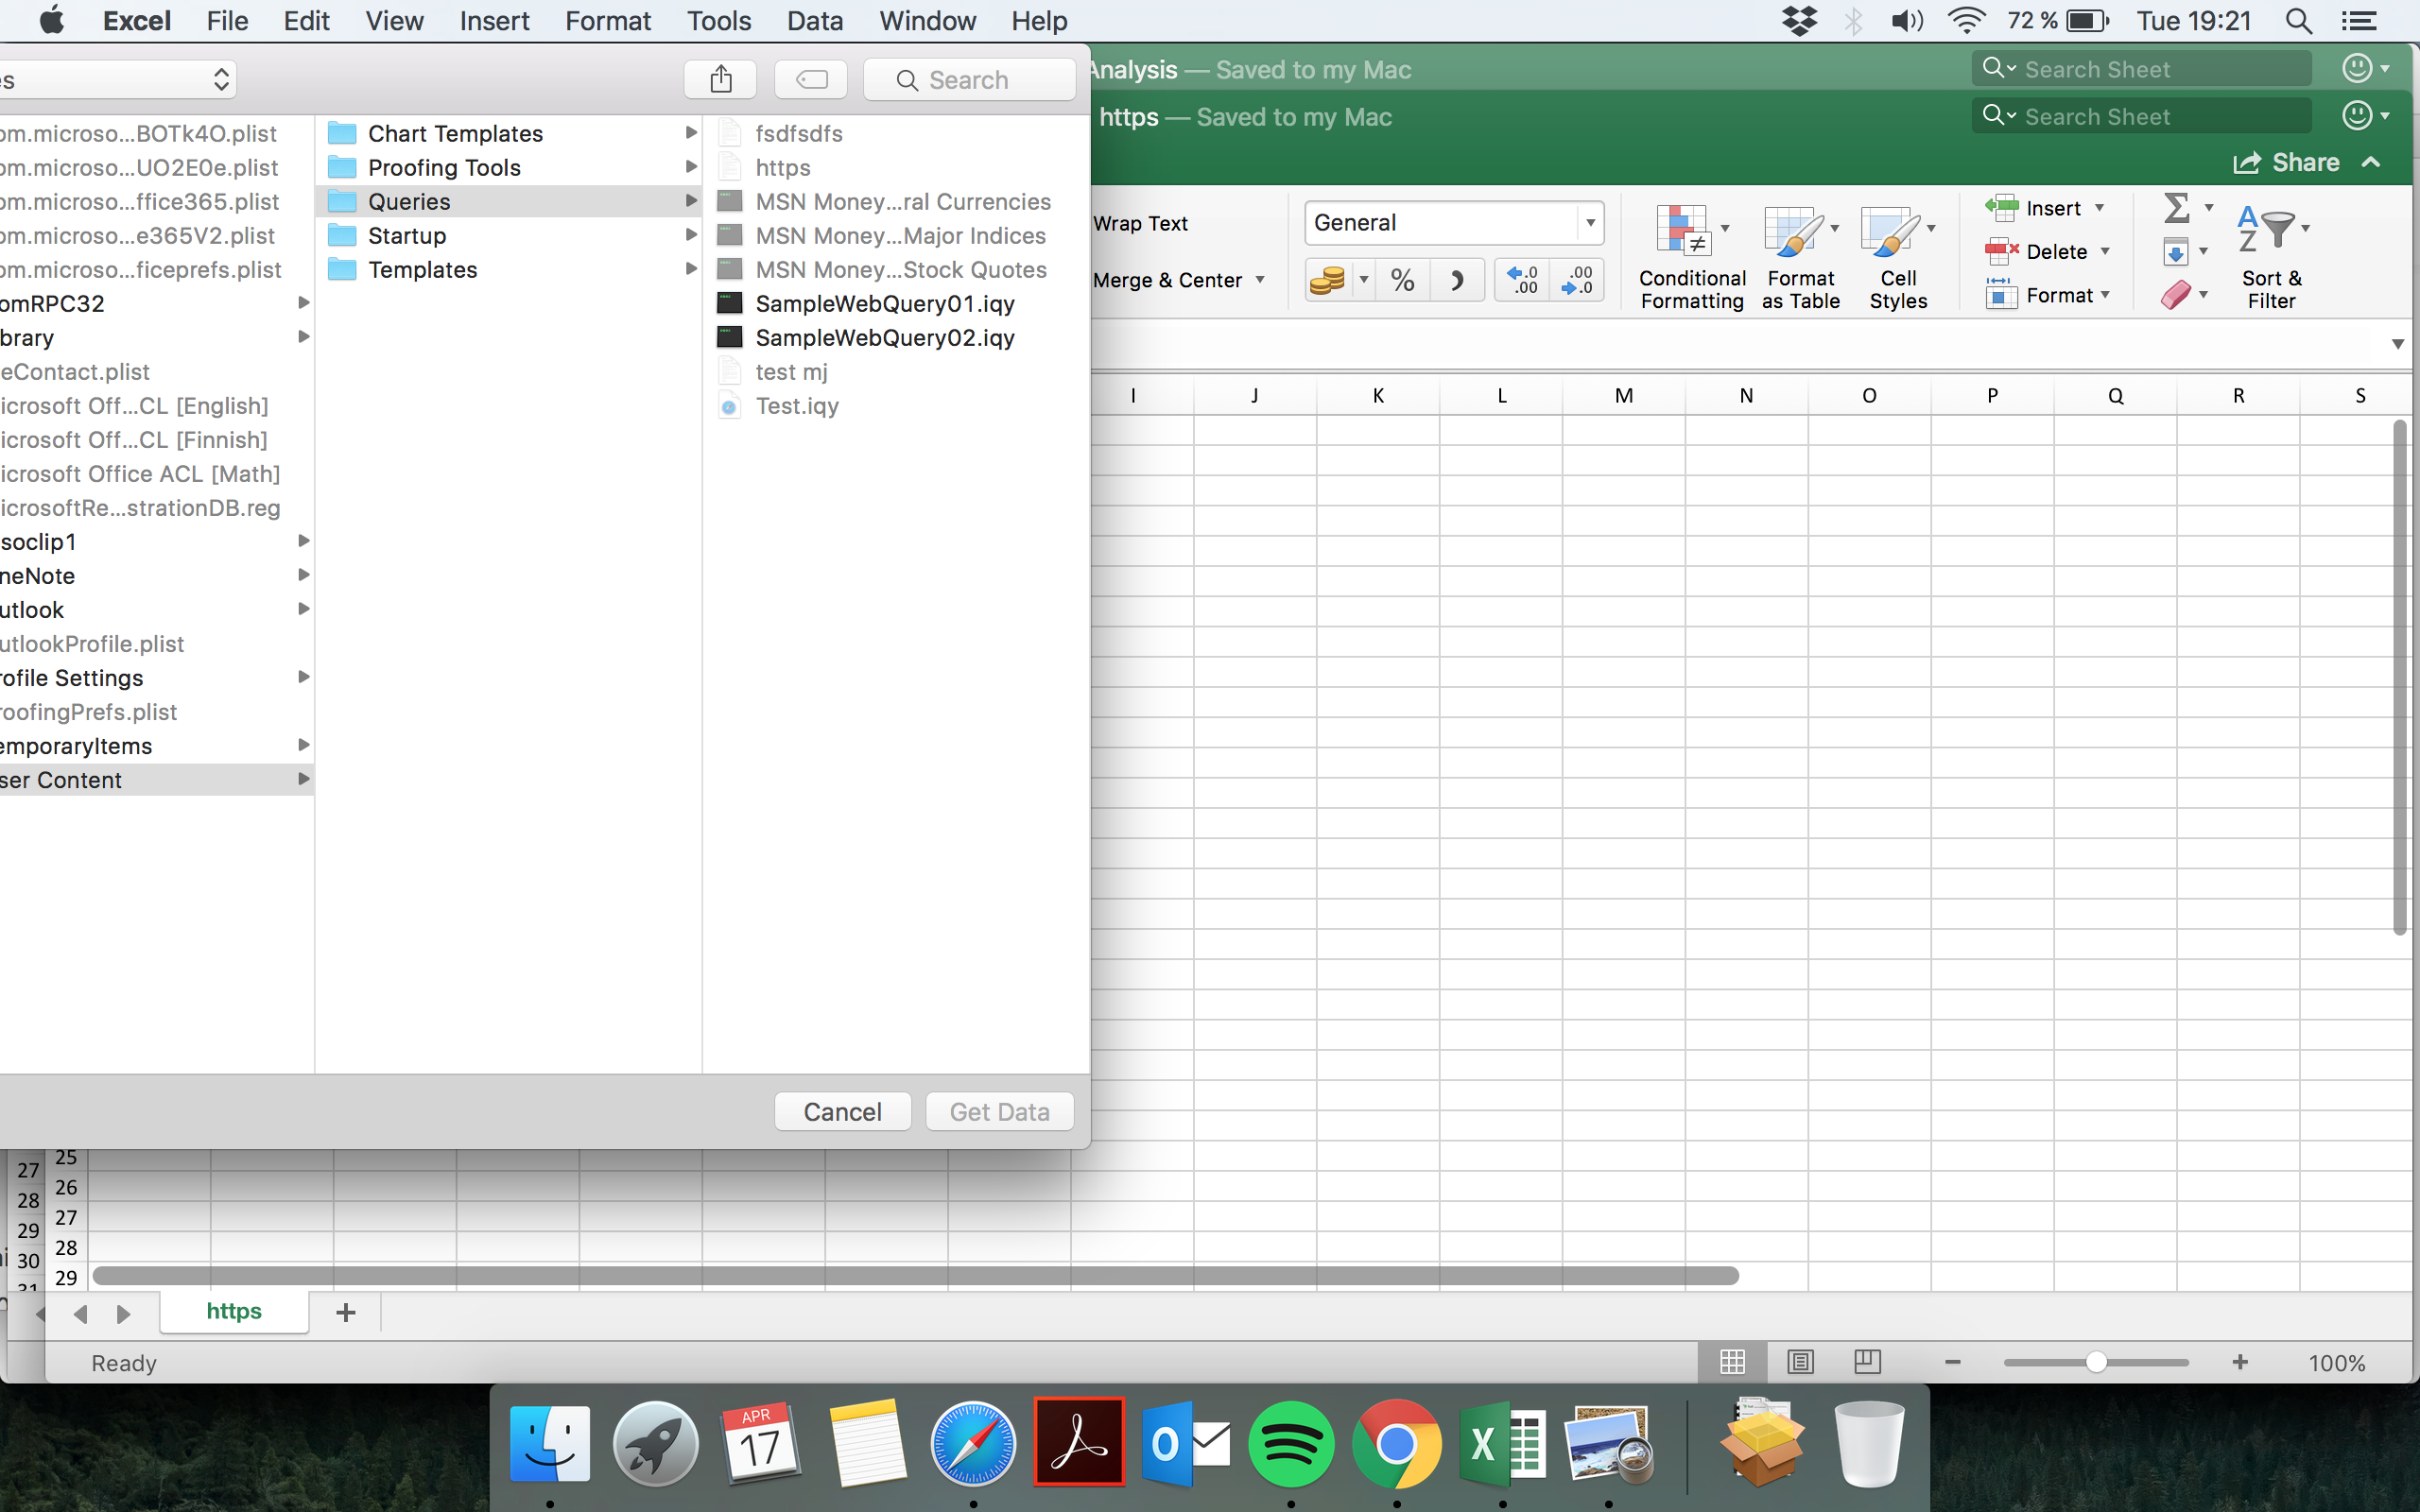Viewport: 2420px width, 1512px height.
Task: Increase decimal places
Action: coord(1522,281)
